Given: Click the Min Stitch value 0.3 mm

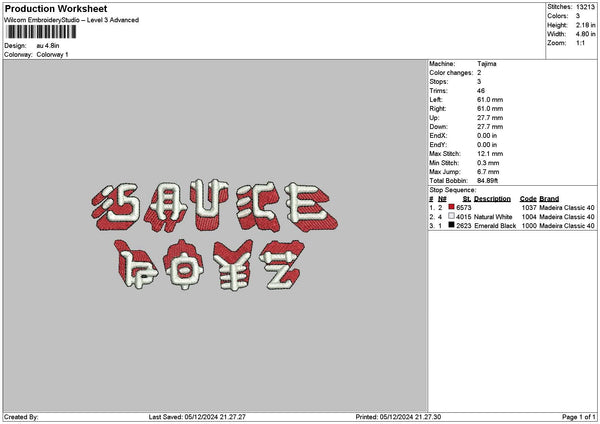Looking at the screenshot, I should [488, 163].
